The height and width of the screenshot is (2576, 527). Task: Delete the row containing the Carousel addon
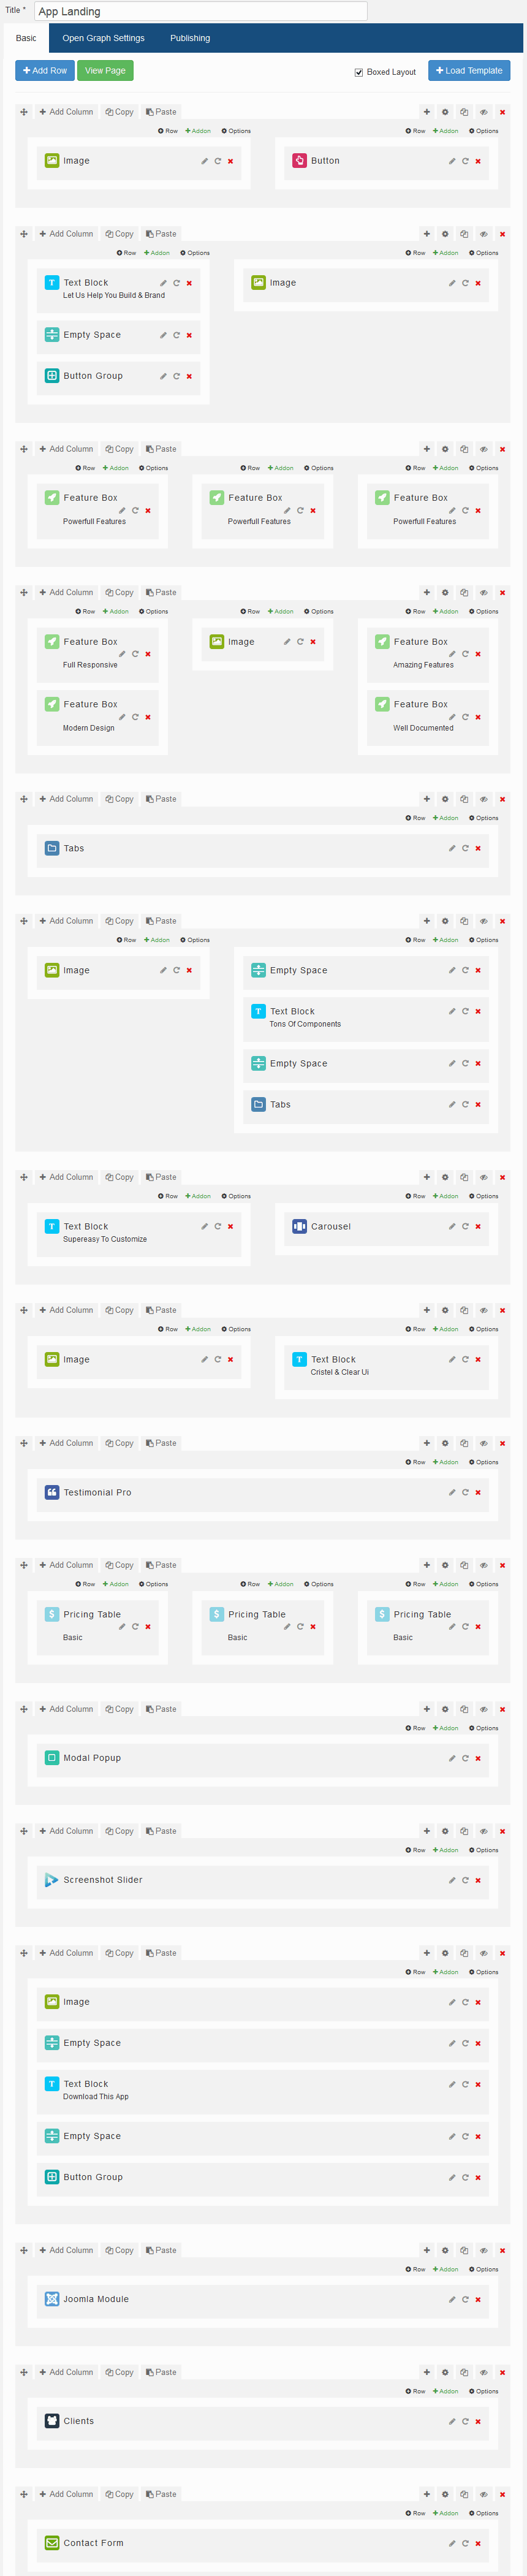[503, 1178]
